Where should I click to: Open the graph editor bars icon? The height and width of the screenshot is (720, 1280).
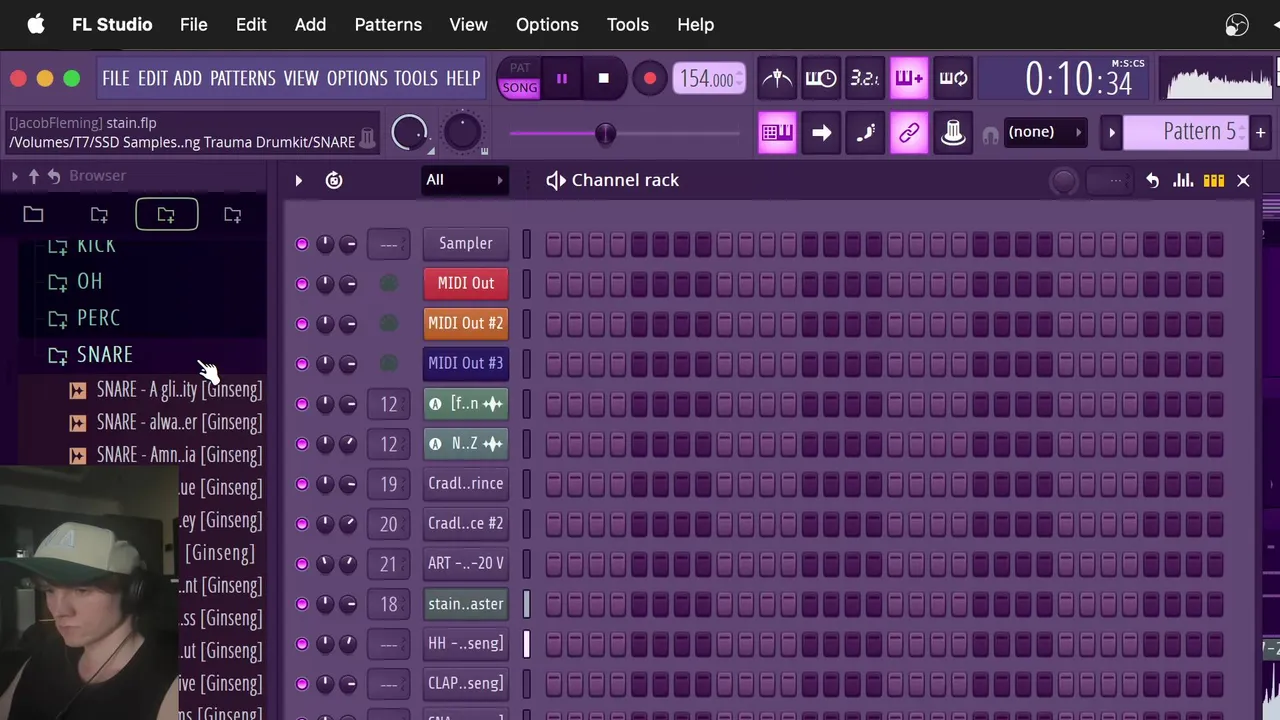pyautogui.click(x=1183, y=181)
